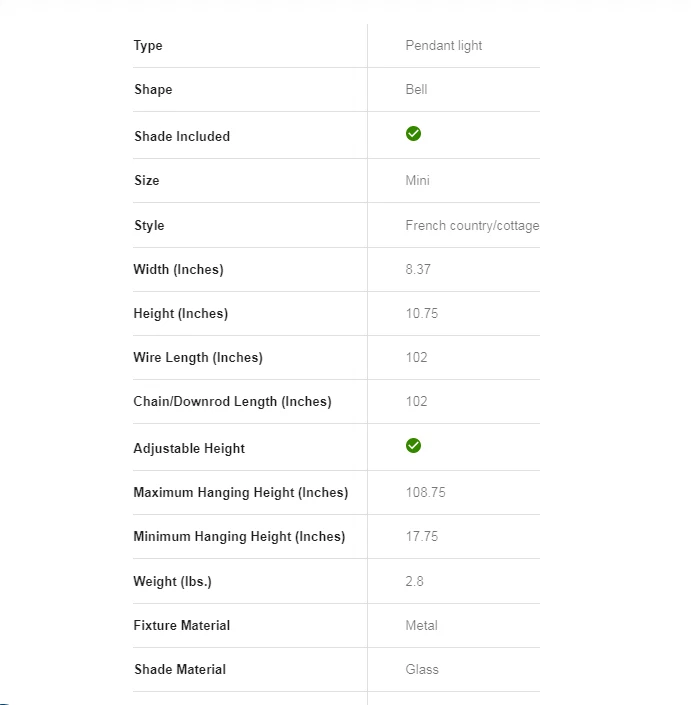Click the Type row label
This screenshot has height=705, width=691.
(148, 46)
